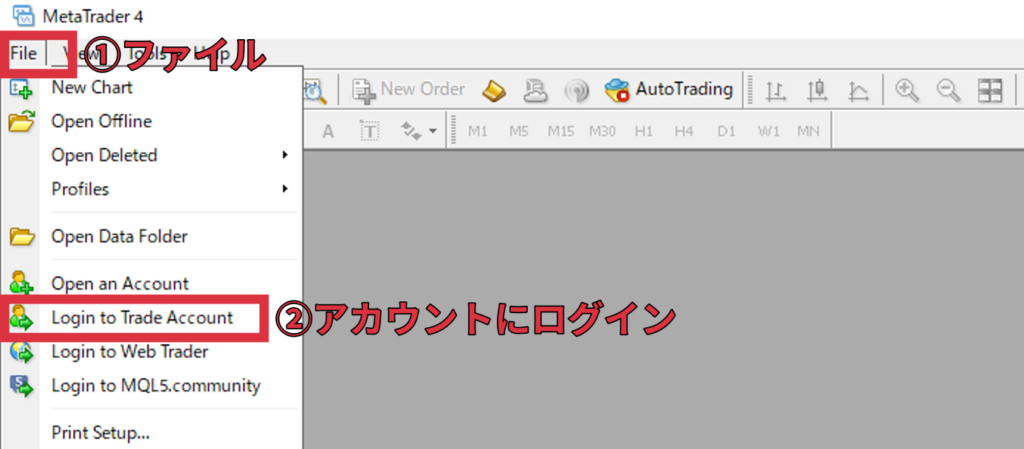Select the M1 timeframe

pyautogui.click(x=478, y=131)
